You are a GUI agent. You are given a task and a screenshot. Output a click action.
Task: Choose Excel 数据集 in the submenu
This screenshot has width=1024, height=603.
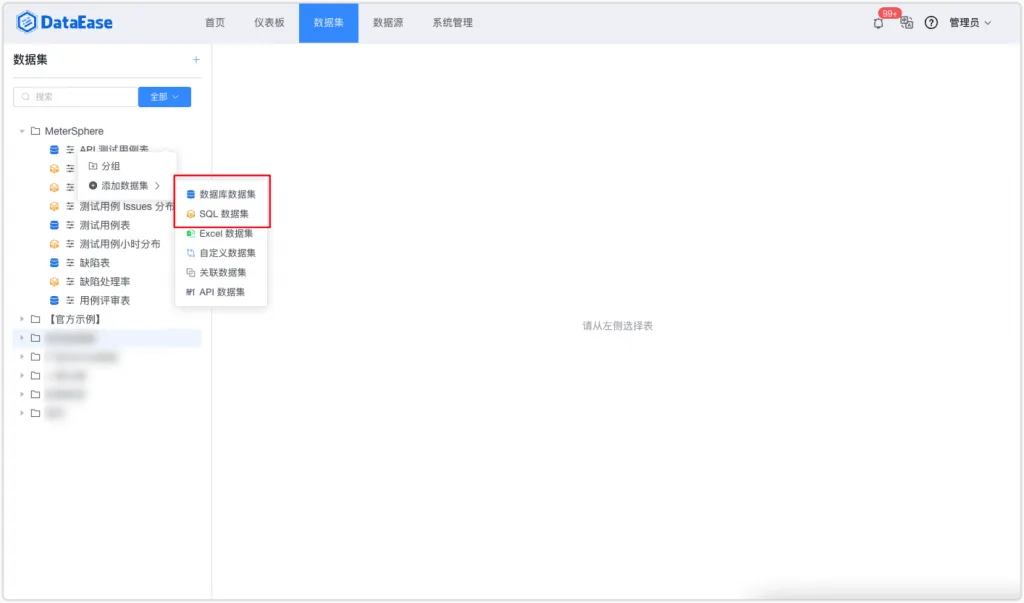point(221,233)
